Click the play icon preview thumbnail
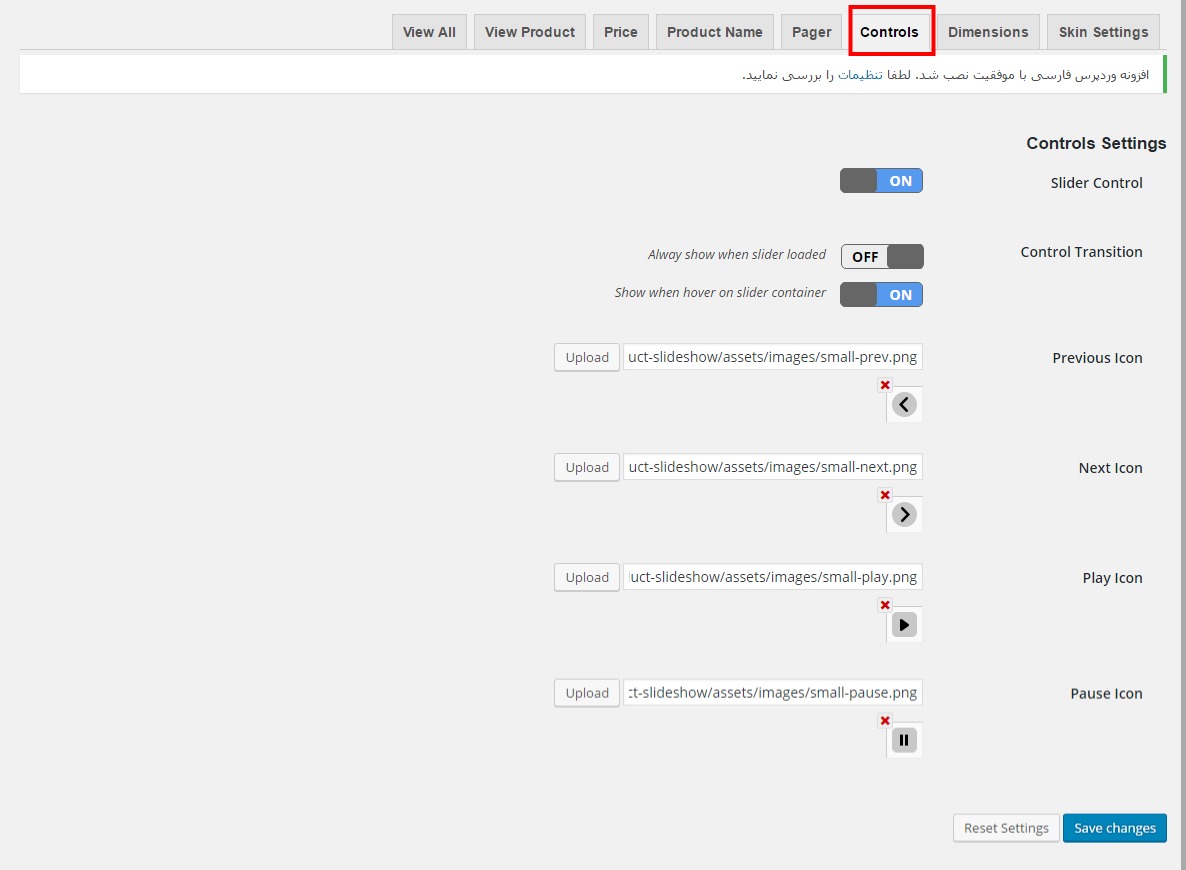The image size is (1186, 870). click(904, 625)
